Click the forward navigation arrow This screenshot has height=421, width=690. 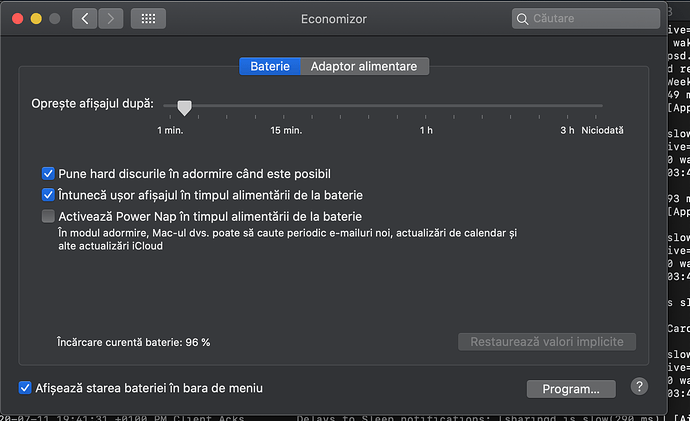111,18
